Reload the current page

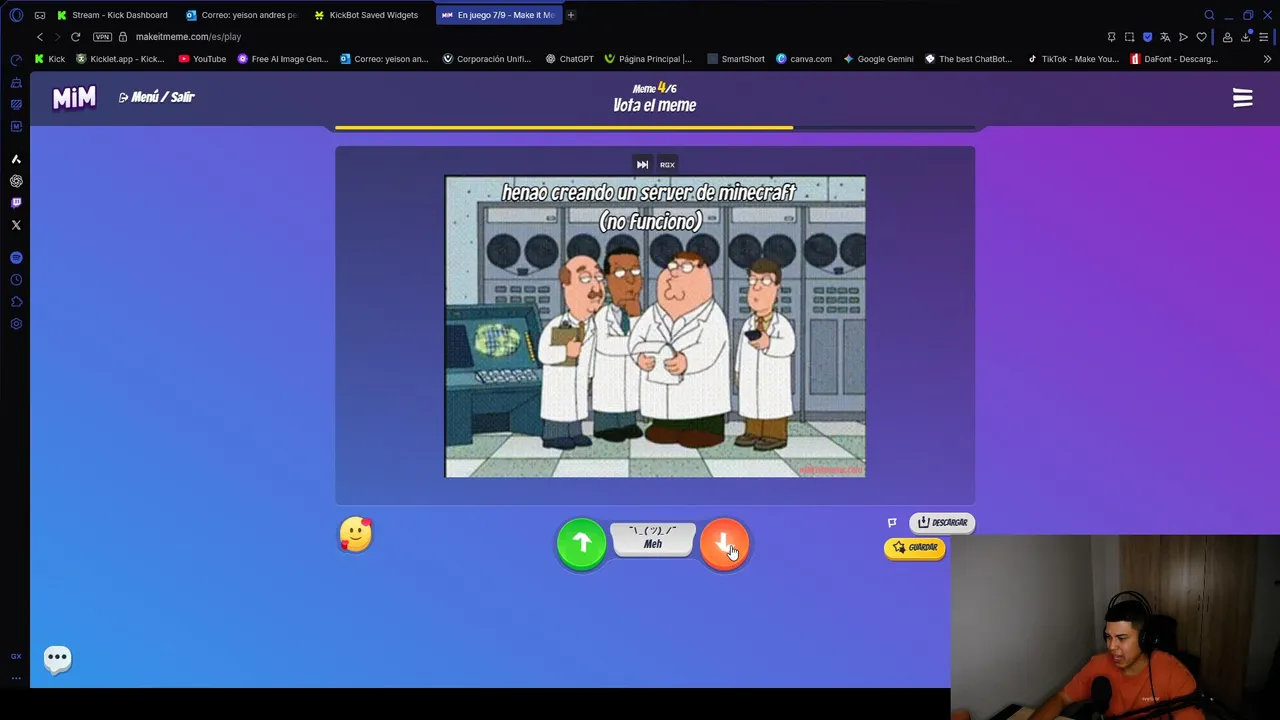pos(75,37)
